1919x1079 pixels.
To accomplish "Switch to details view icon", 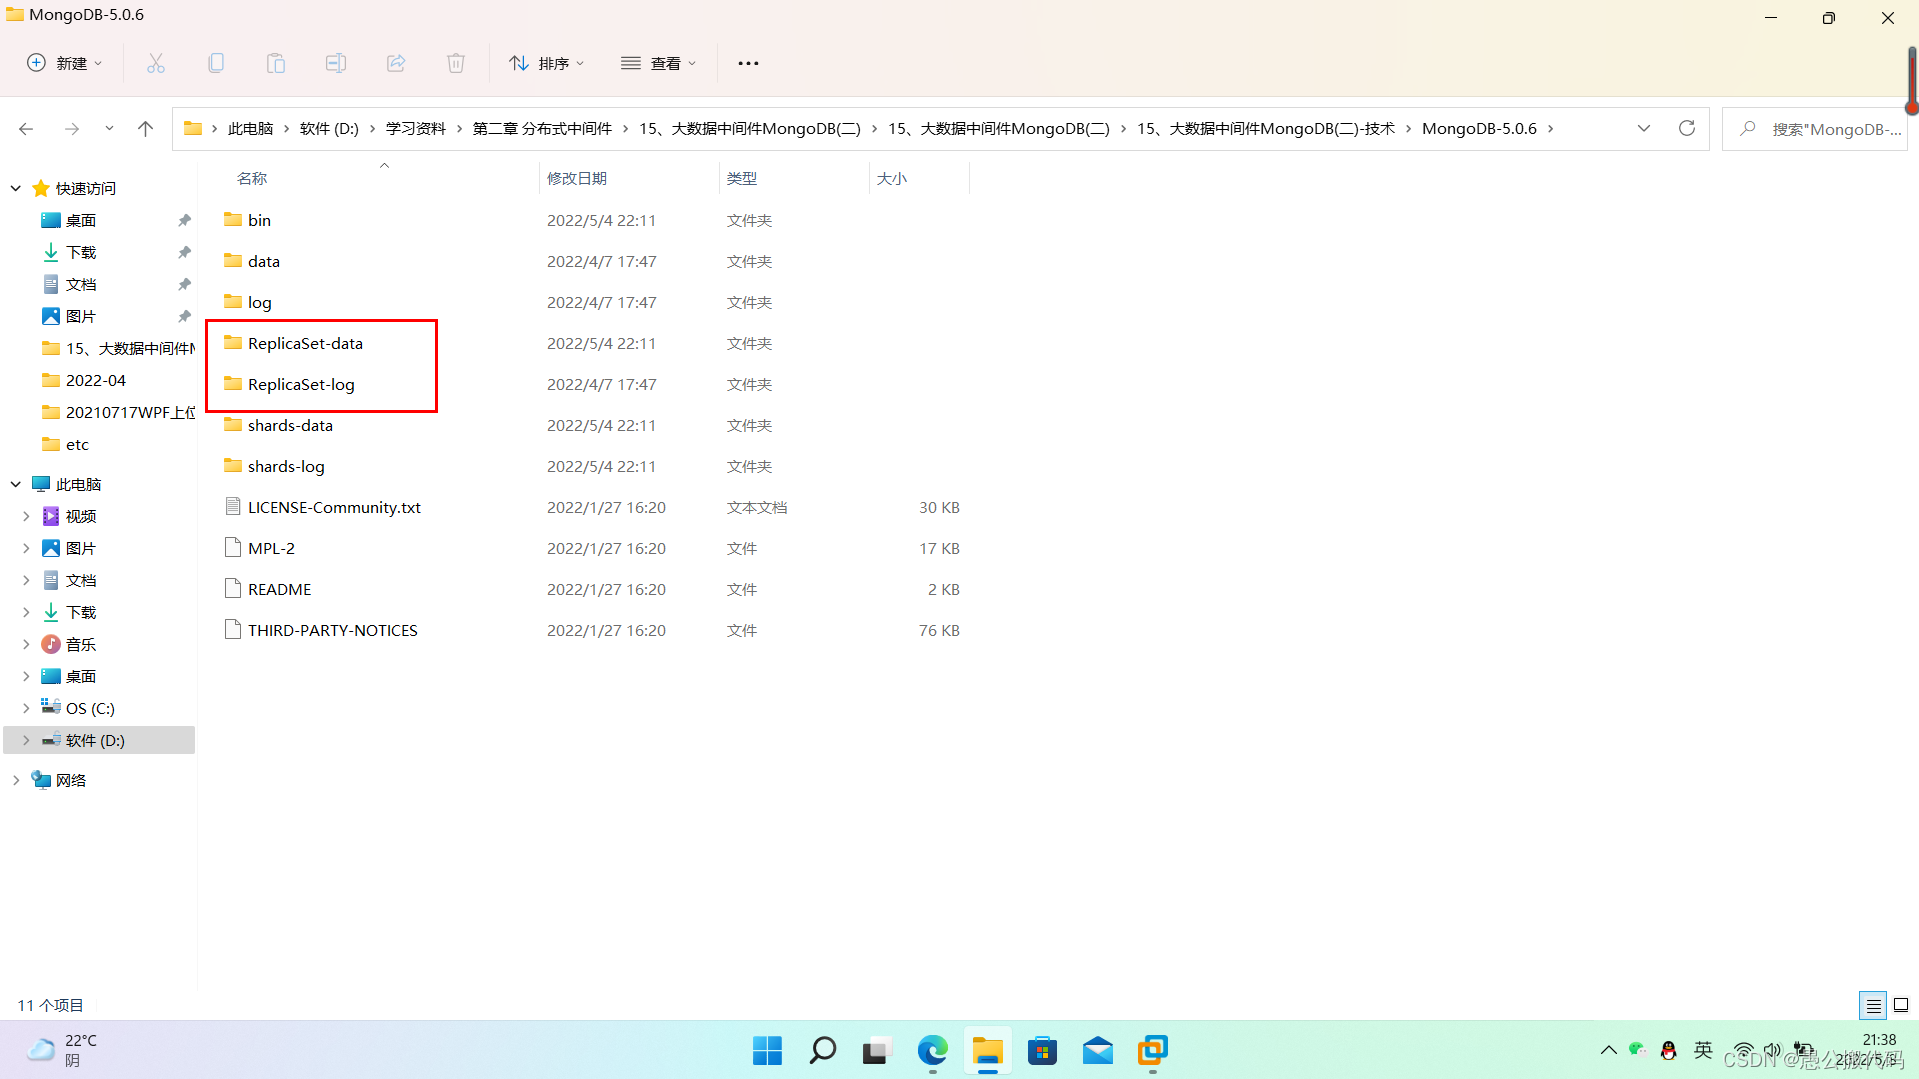I will click(1873, 1005).
